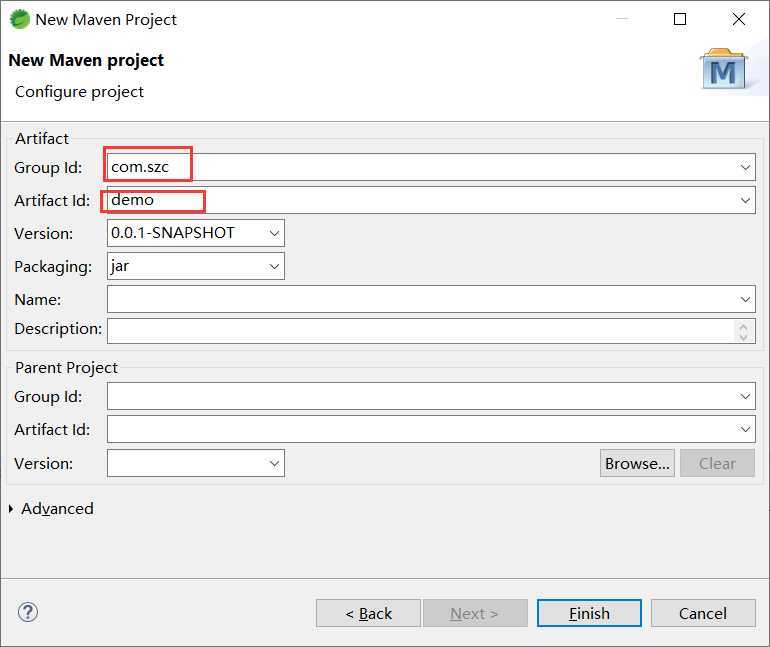Click the Spring icon in title bar
The width and height of the screenshot is (770, 647).
point(19,19)
